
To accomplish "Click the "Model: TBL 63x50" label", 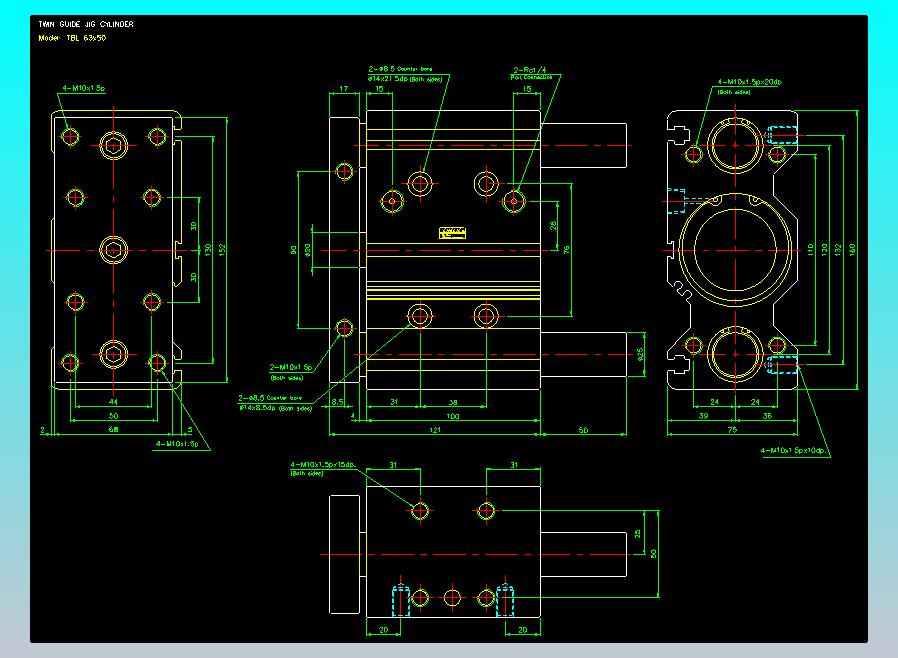I will [x=72, y=38].
